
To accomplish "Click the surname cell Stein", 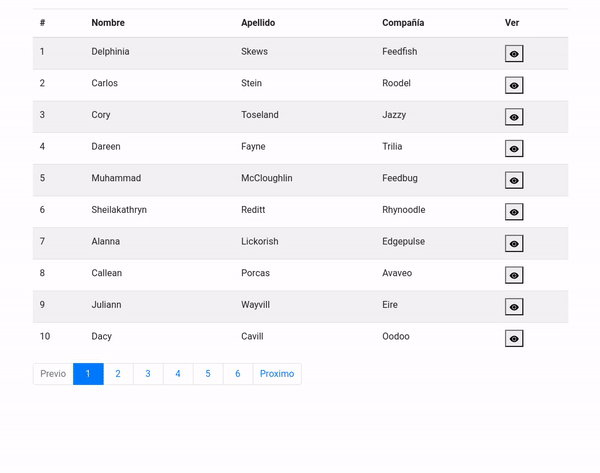I will point(251,83).
